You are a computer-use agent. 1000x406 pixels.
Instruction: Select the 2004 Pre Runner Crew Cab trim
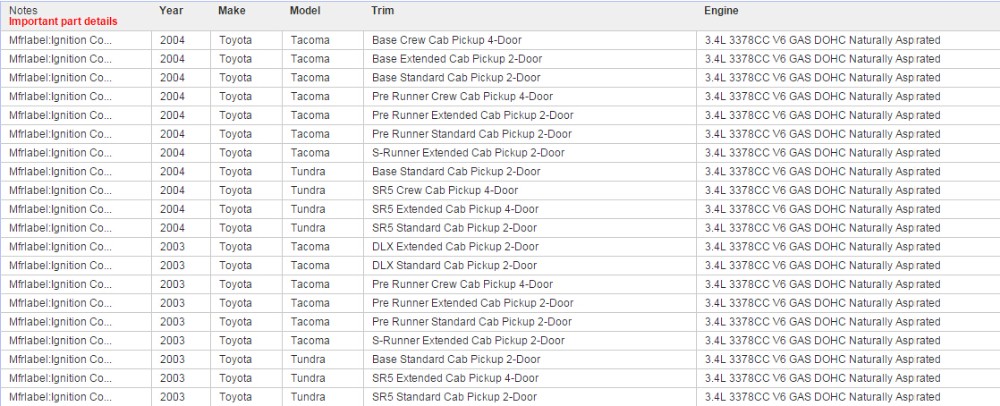[462, 96]
